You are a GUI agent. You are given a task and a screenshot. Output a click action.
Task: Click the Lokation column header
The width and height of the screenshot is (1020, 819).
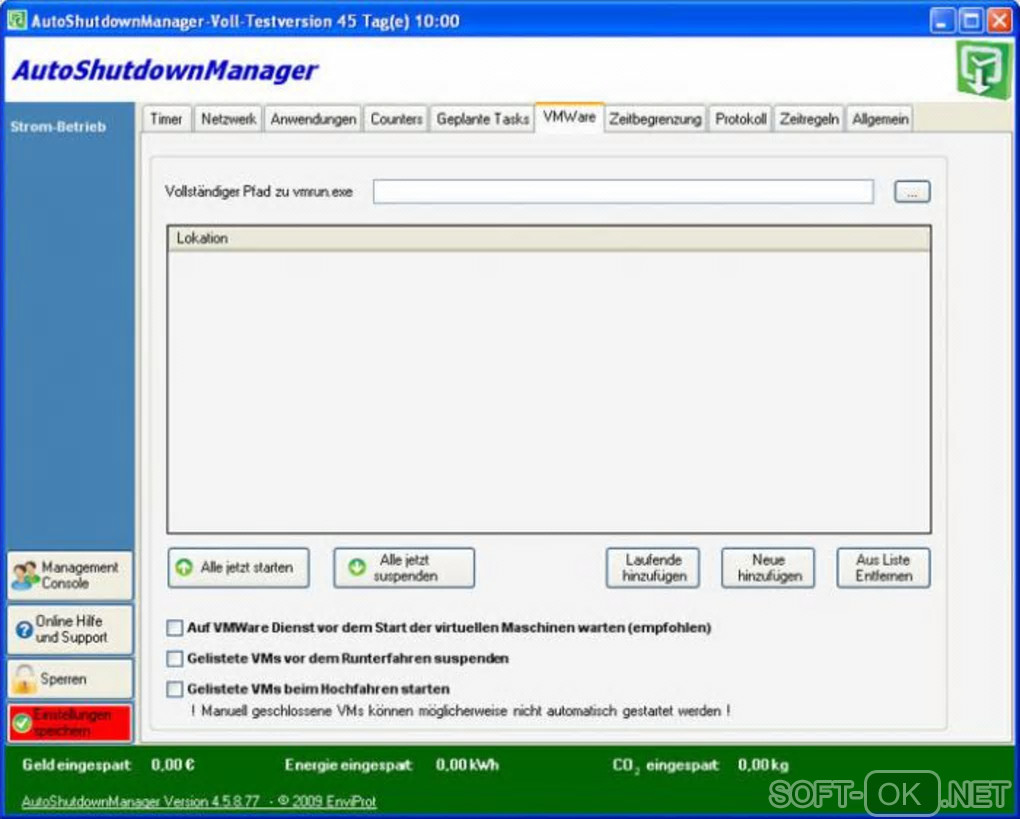(x=549, y=239)
